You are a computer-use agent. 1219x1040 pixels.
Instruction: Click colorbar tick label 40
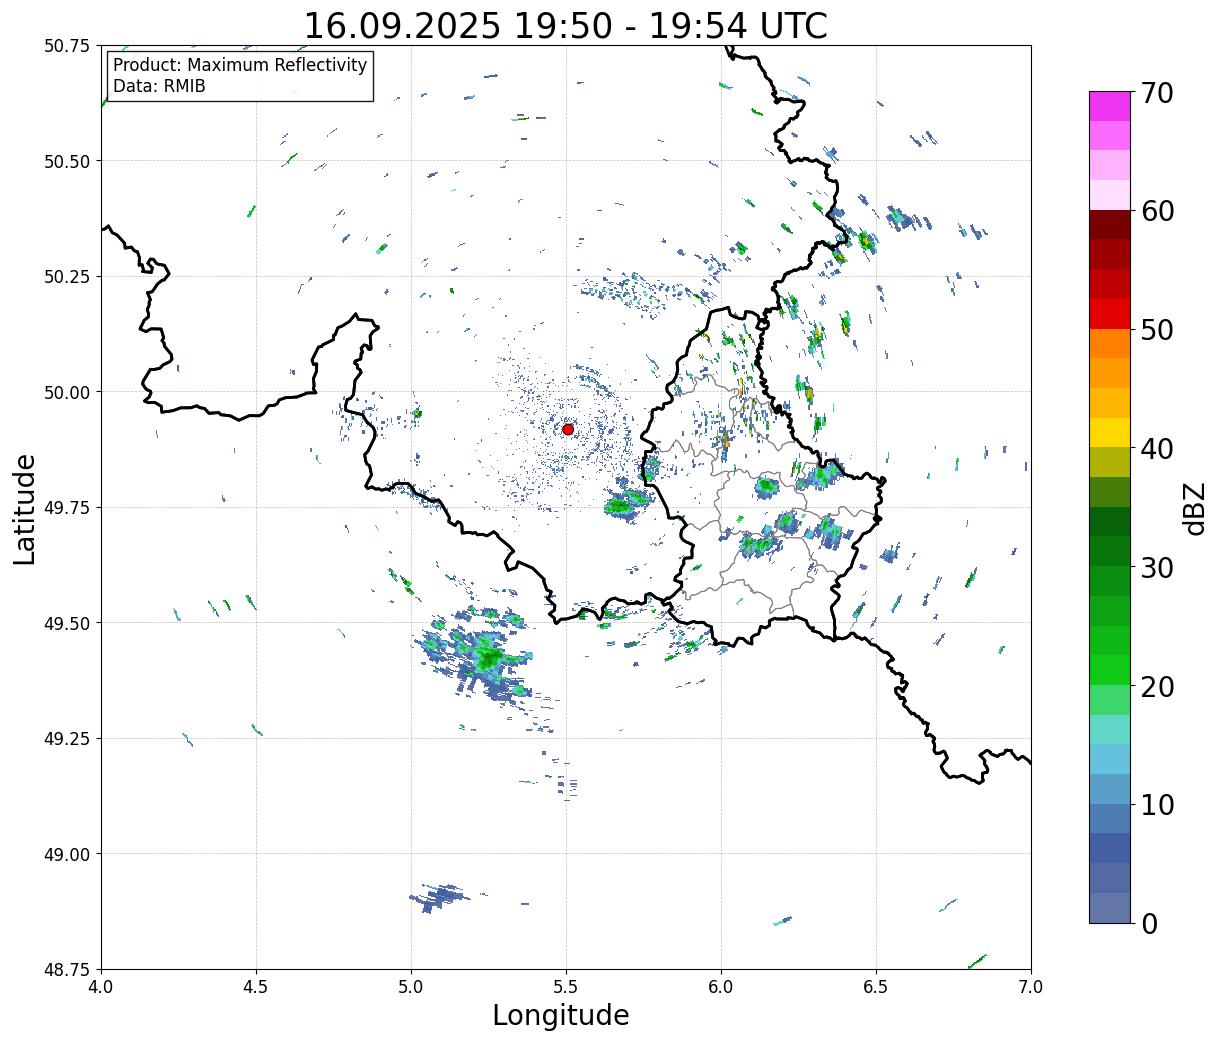click(x=1157, y=448)
